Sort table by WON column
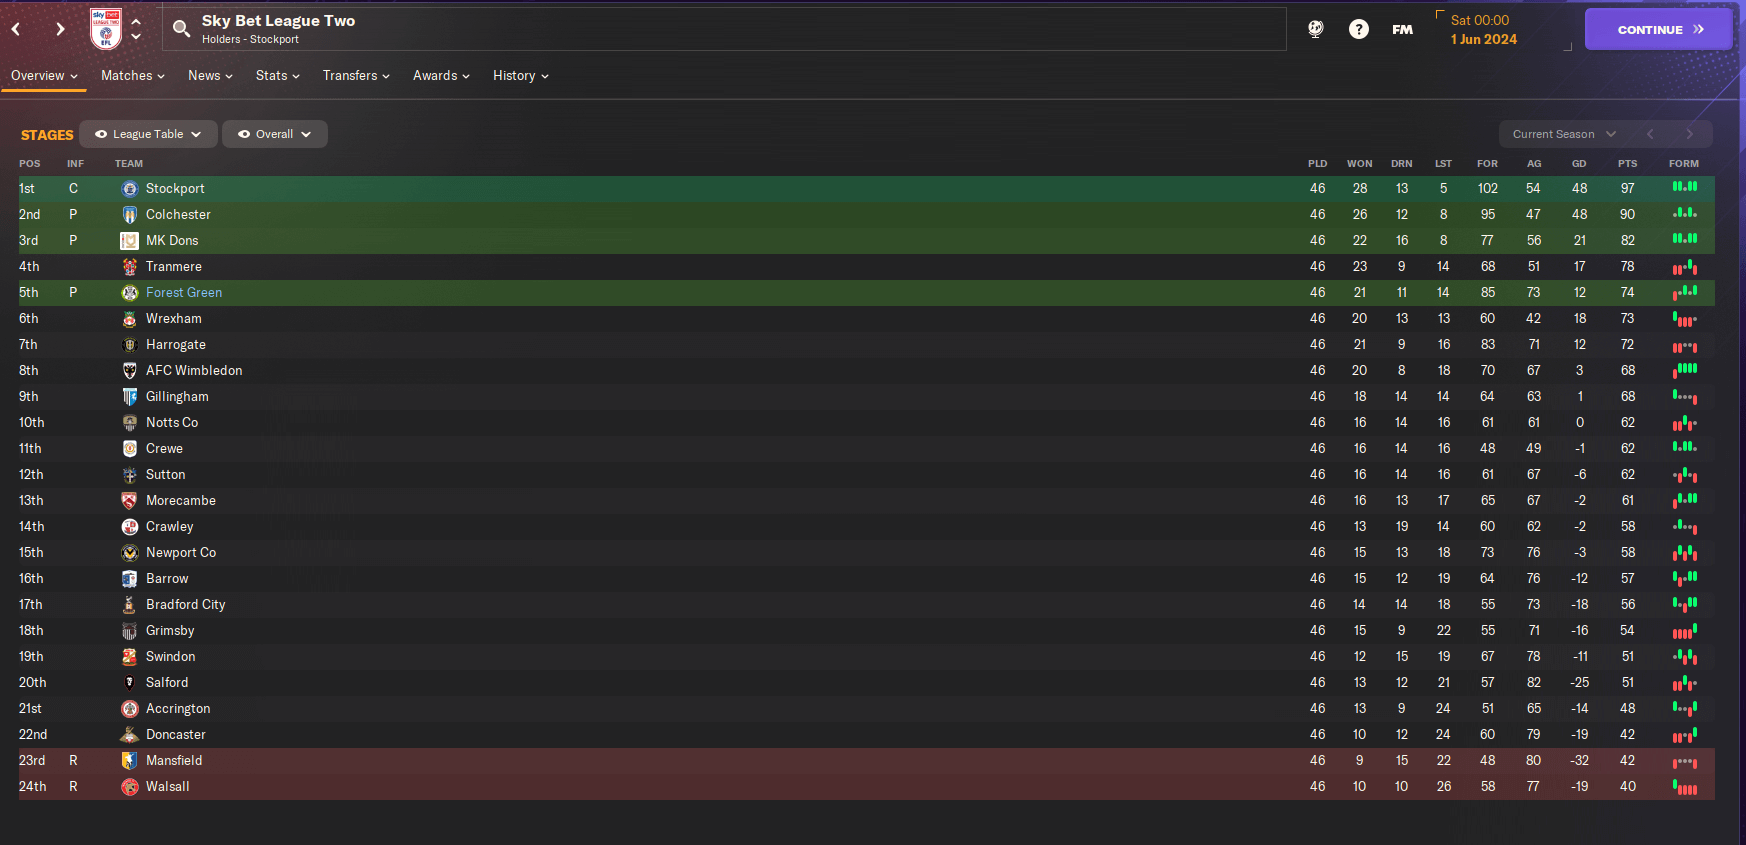Viewport: 1746px width, 845px height. (x=1359, y=163)
